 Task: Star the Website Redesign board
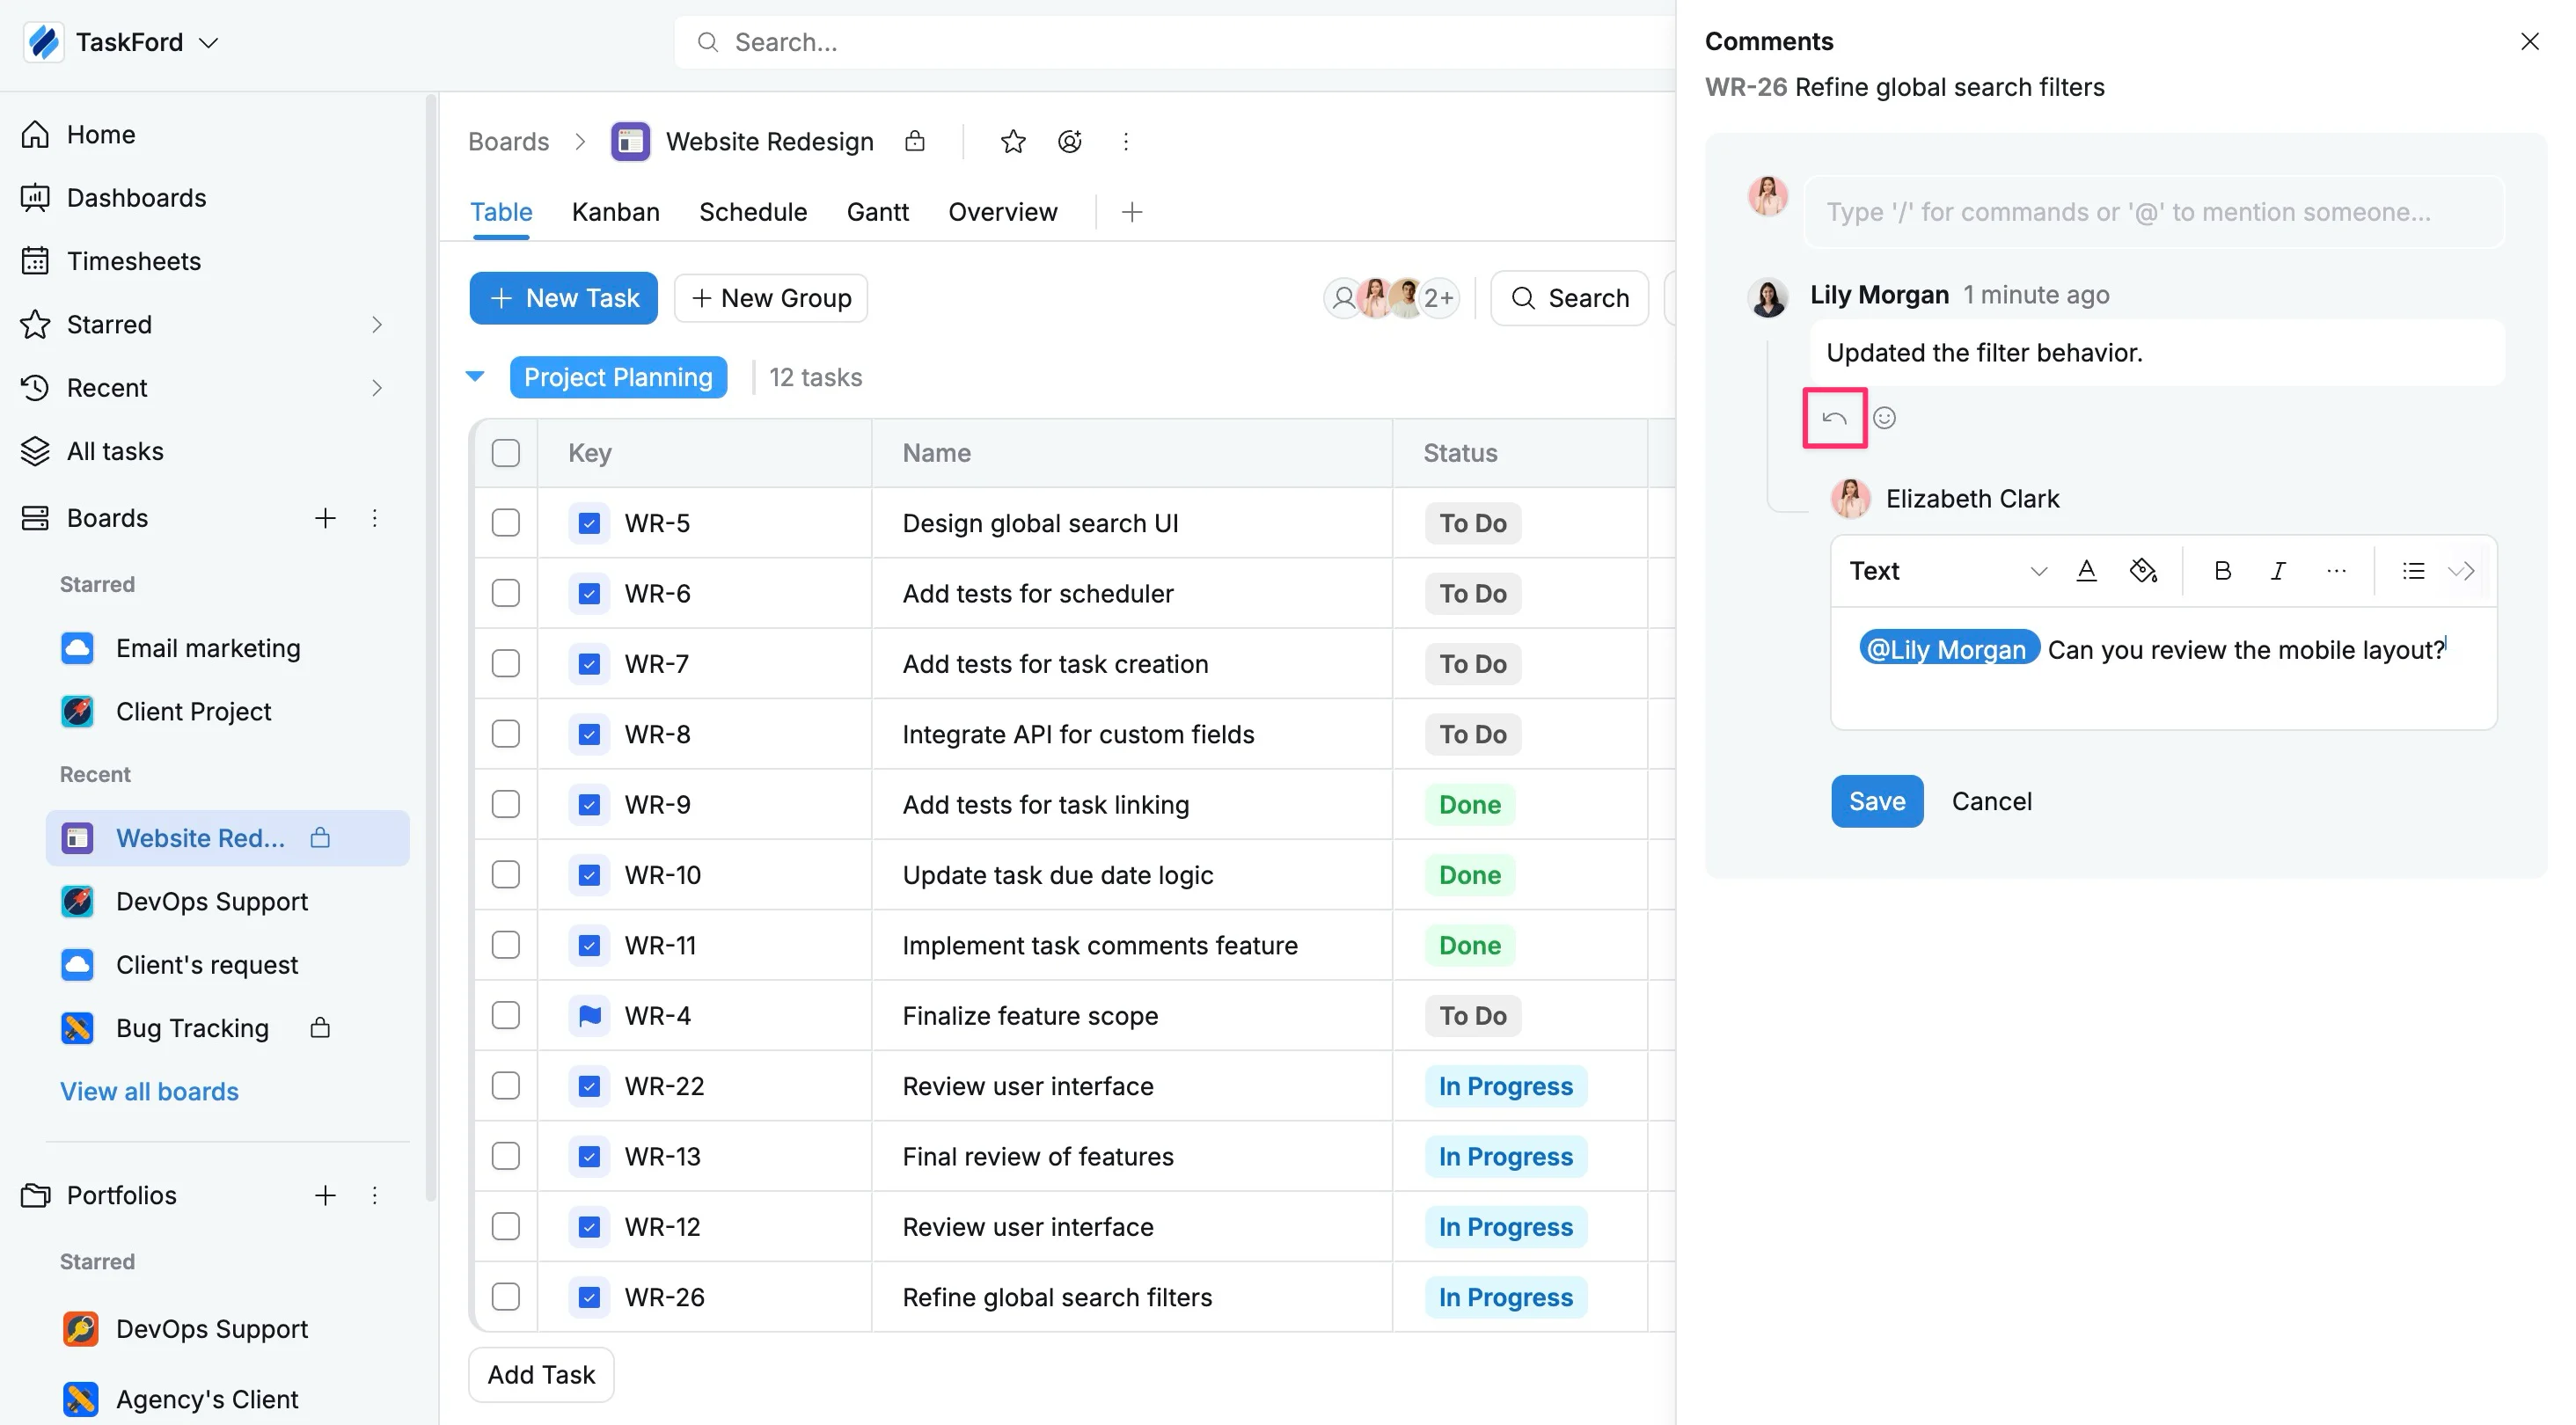tap(1013, 142)
